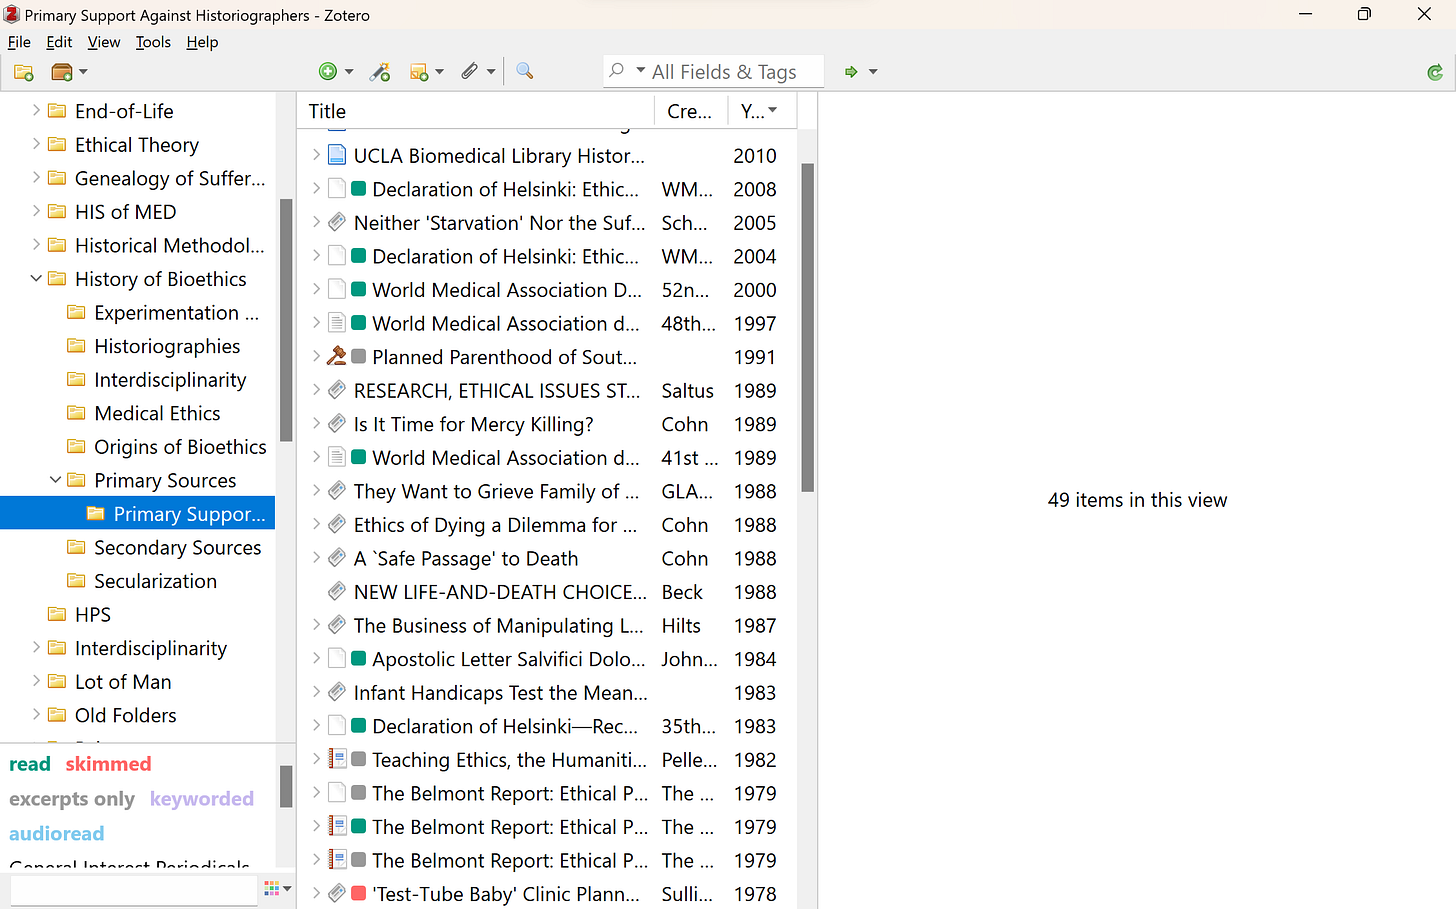Viewport: 1456px width, 909px height.
Task: Sort items by the Year column
Action: [760, 111]
